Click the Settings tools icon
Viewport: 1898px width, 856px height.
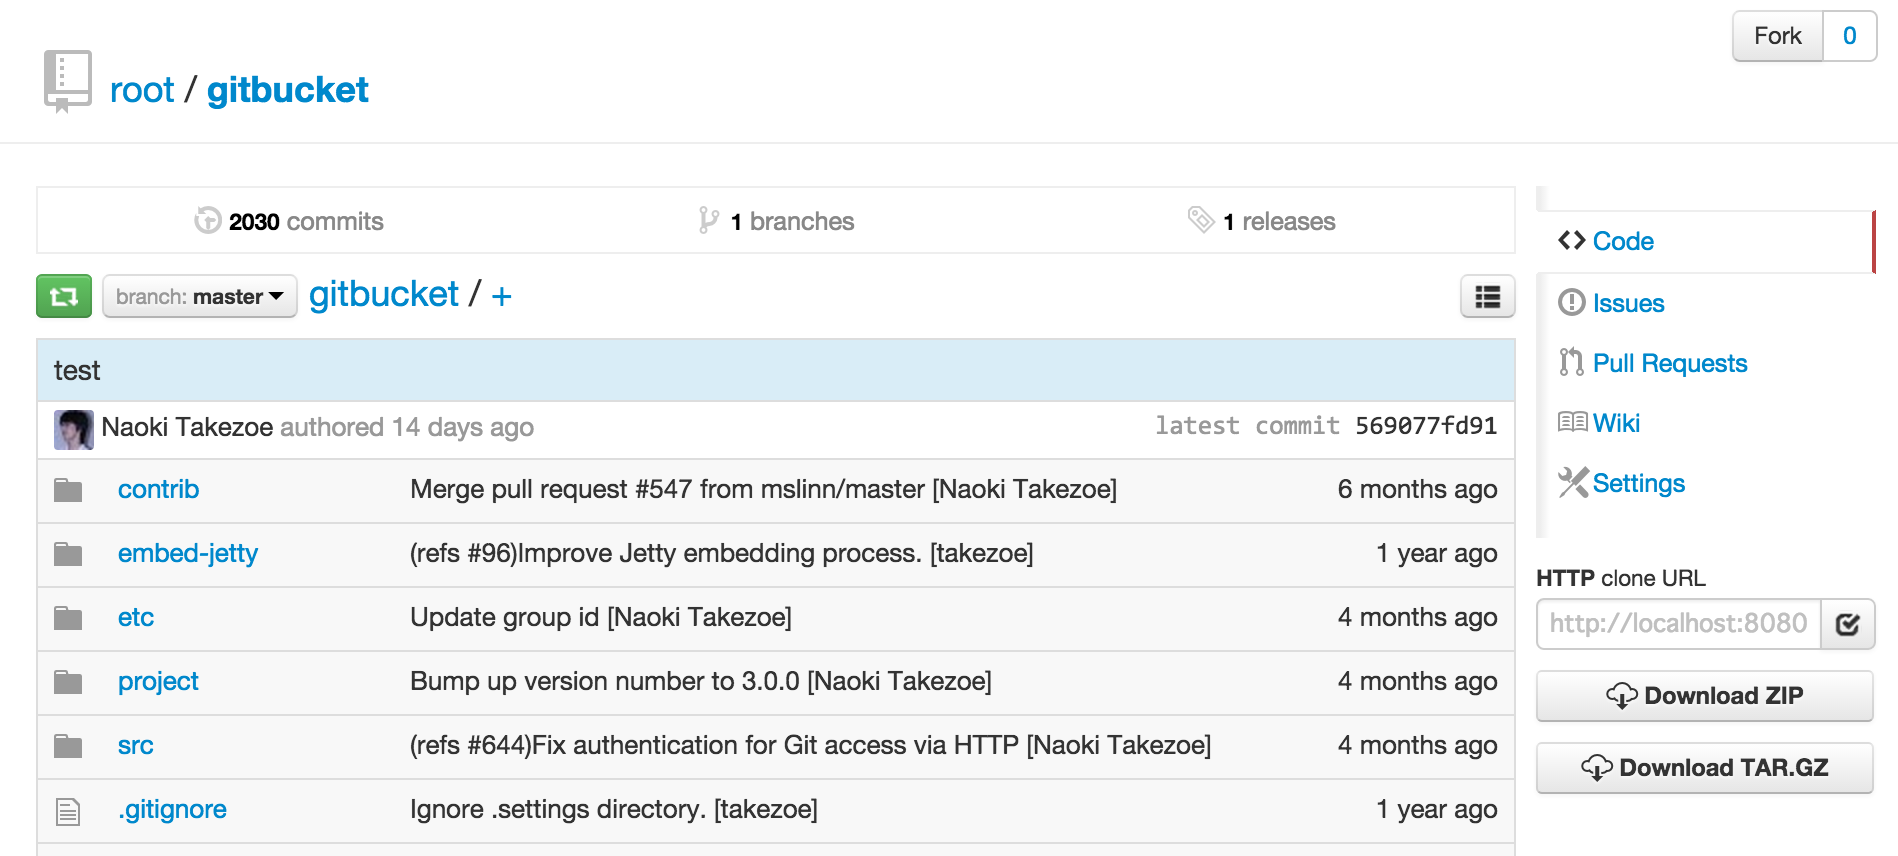point(1573,482)
